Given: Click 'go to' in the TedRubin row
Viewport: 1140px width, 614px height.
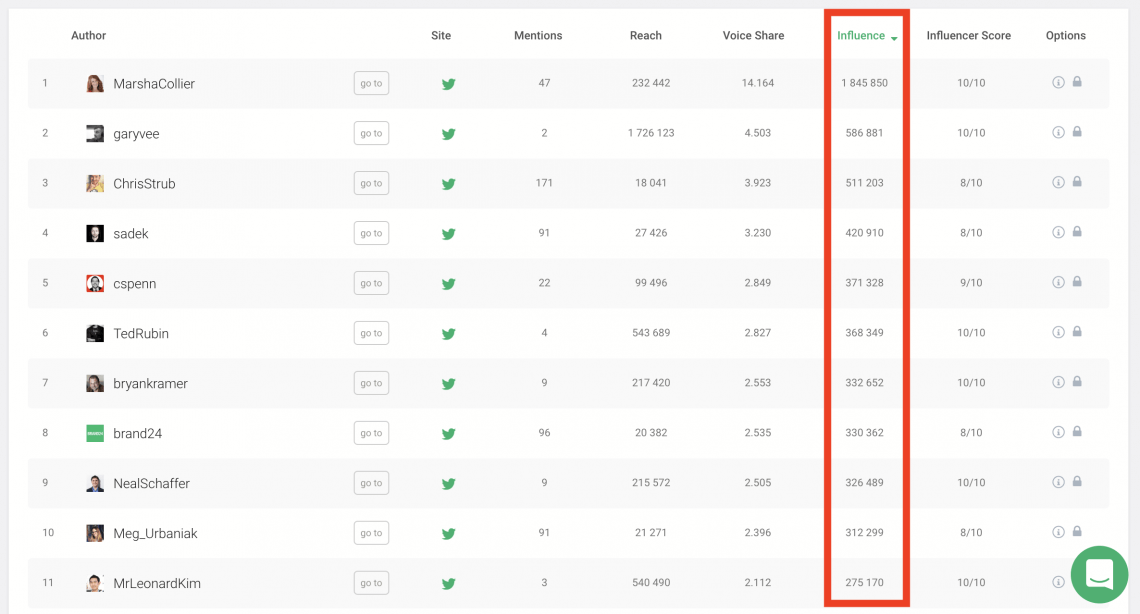Looking at the screenshot, I should click(x=372, y=334).
